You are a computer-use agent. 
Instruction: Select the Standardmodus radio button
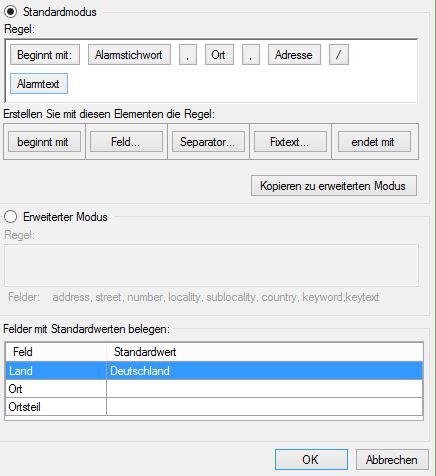[10, 12]
